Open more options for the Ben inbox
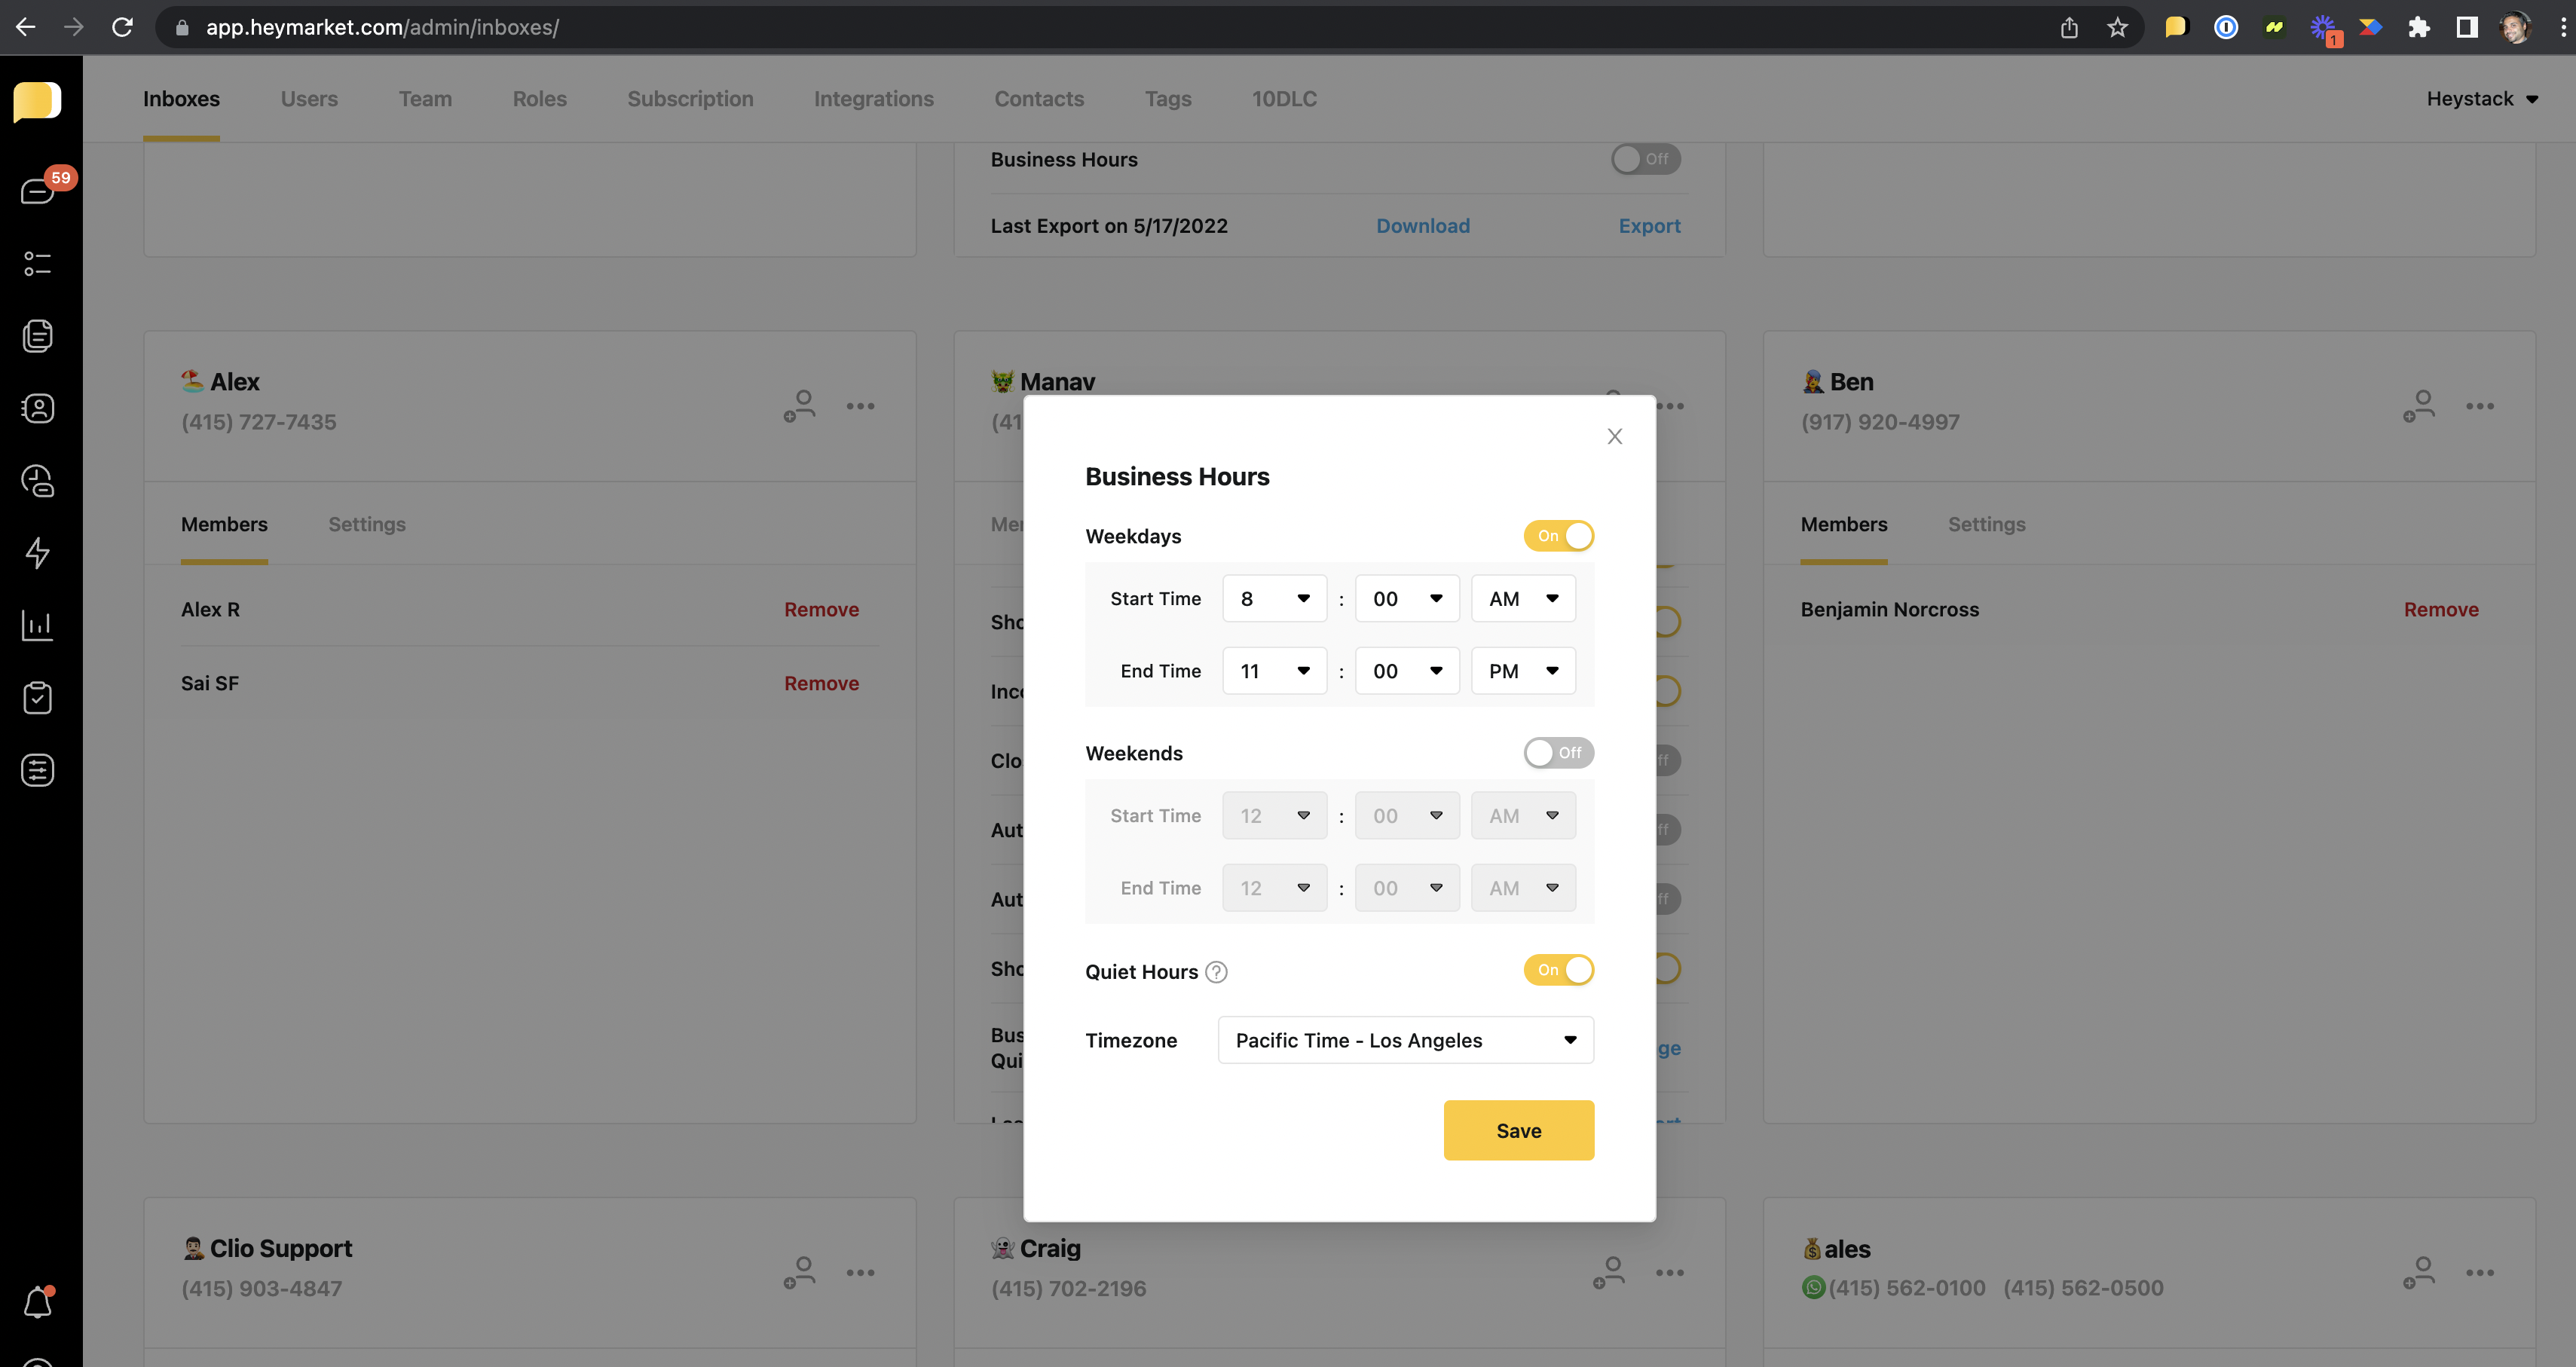2576x1367 pixels. click(x=2480, y=406)
